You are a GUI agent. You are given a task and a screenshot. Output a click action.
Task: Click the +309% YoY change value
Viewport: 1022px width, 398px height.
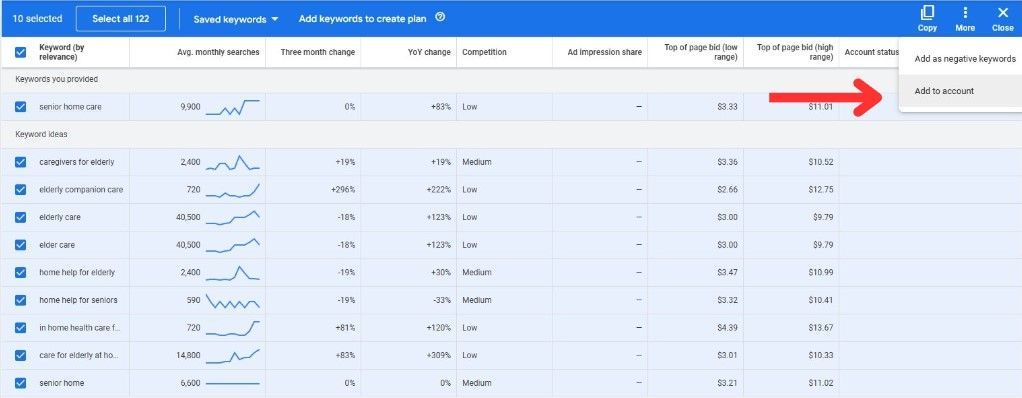pos(439,356)
